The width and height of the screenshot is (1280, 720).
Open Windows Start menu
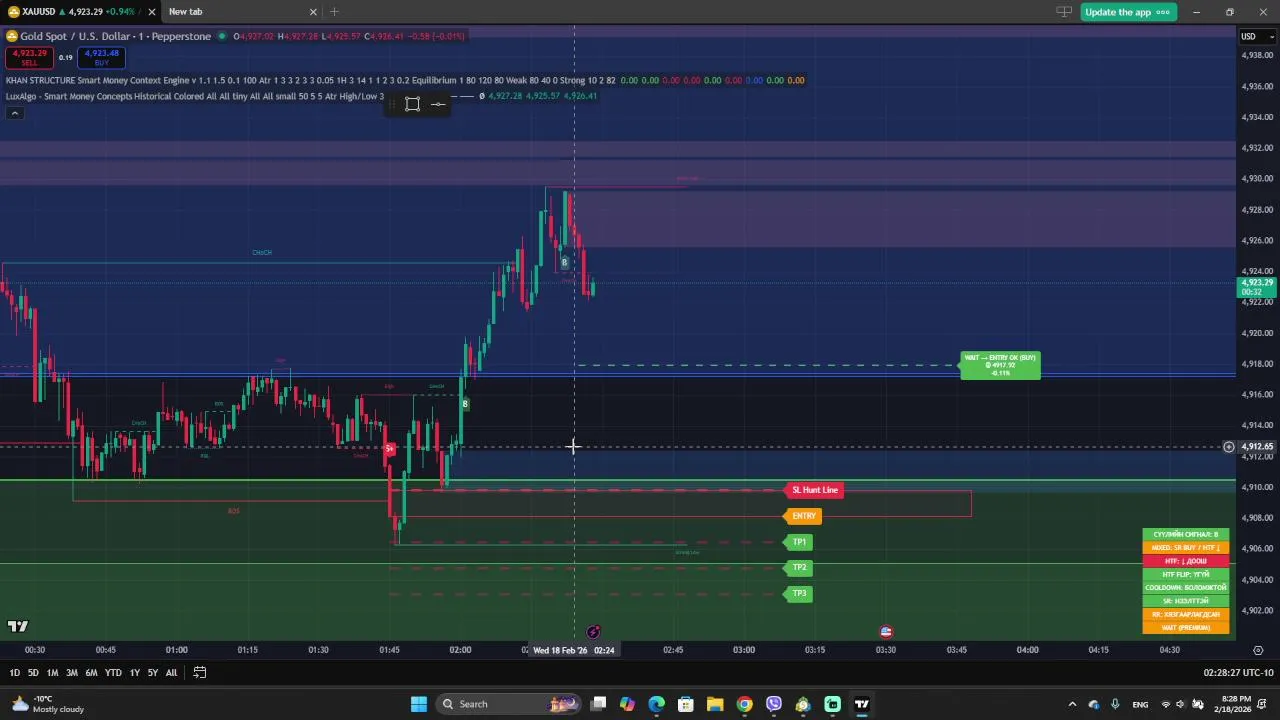(419, 704)
